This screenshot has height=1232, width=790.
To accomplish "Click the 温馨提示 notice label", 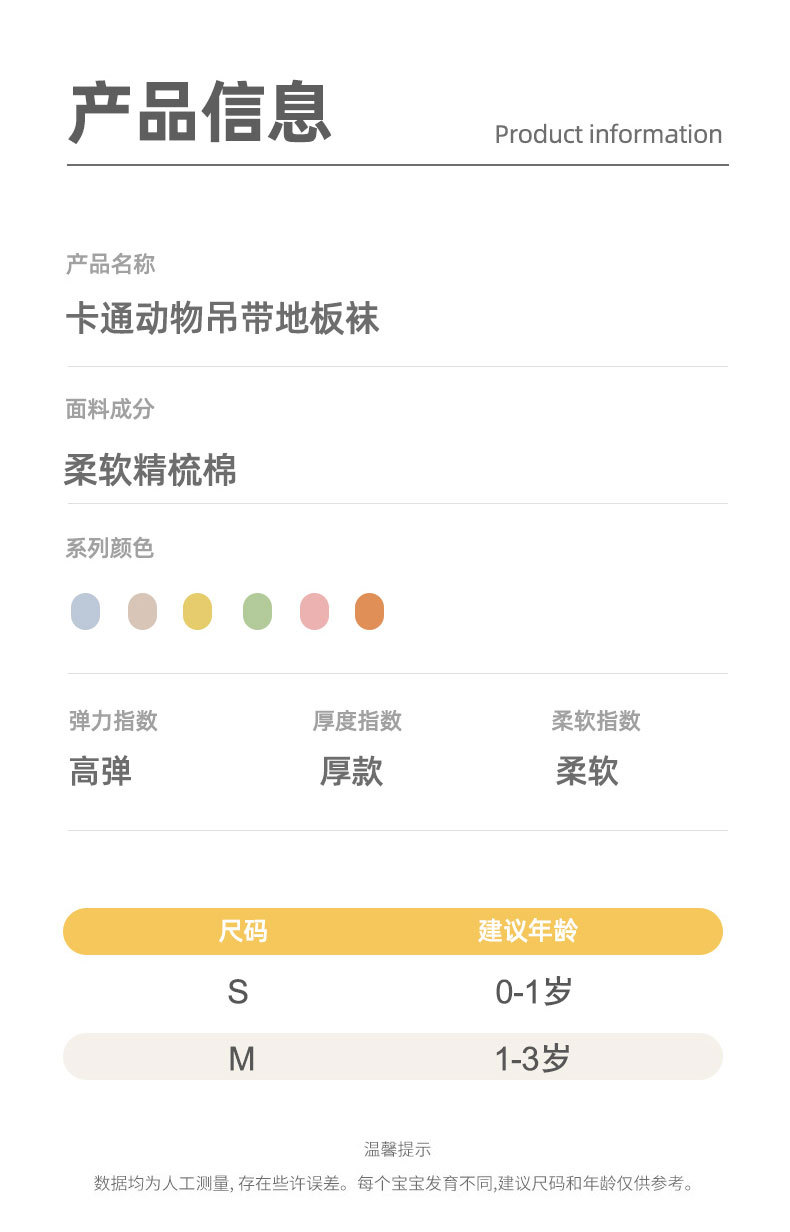I will coord(397,1150).
